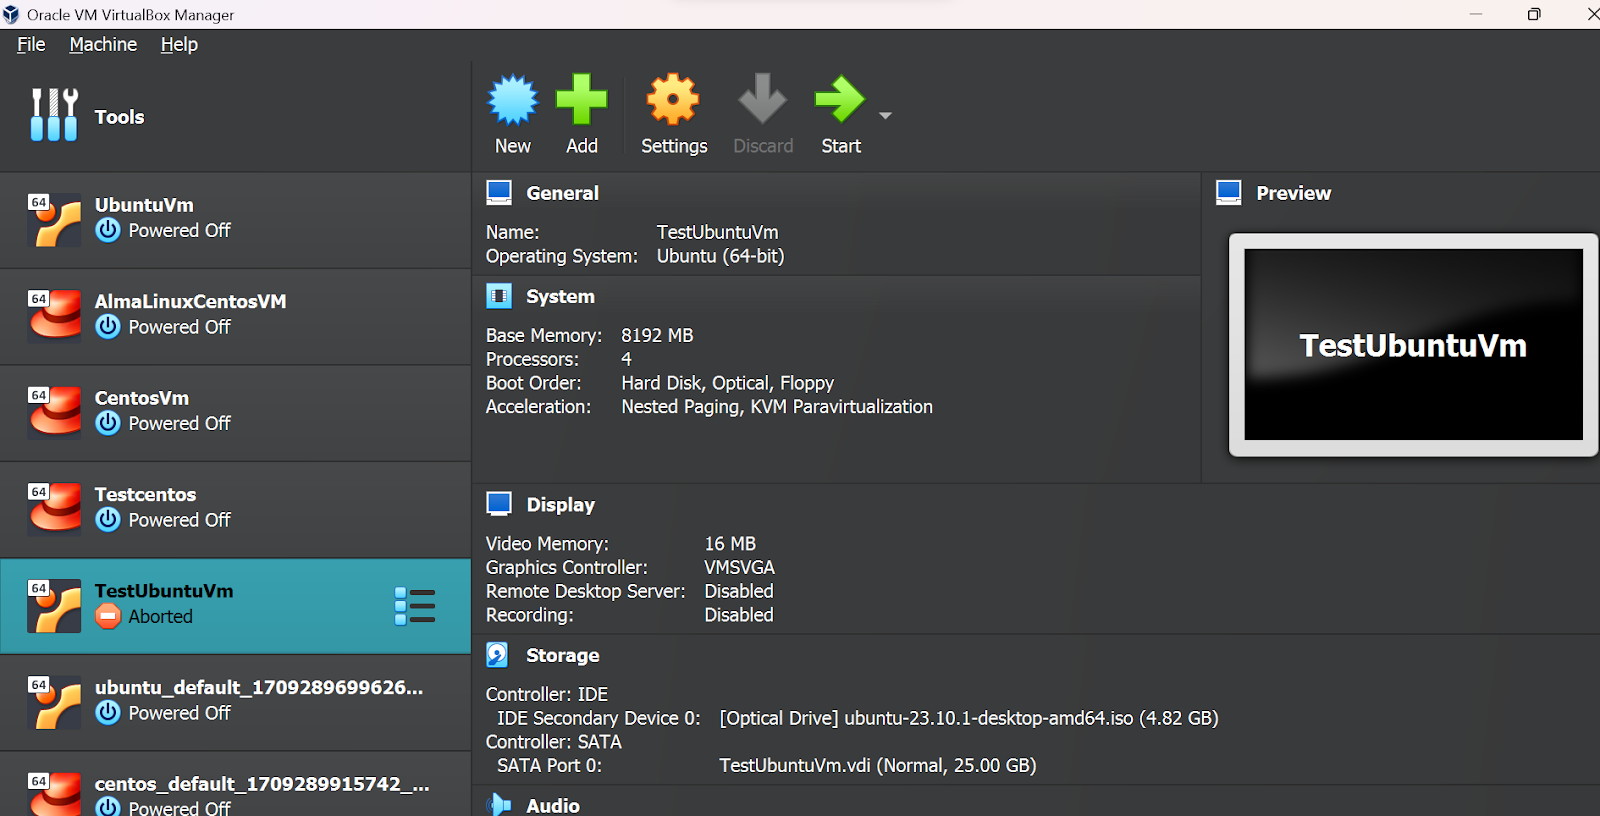Image resolution: width=1600 pixels, height=816 pixels.
Task: Select the centos_default_1709289915742 machine entry
Action: click(x=235, y=784)
